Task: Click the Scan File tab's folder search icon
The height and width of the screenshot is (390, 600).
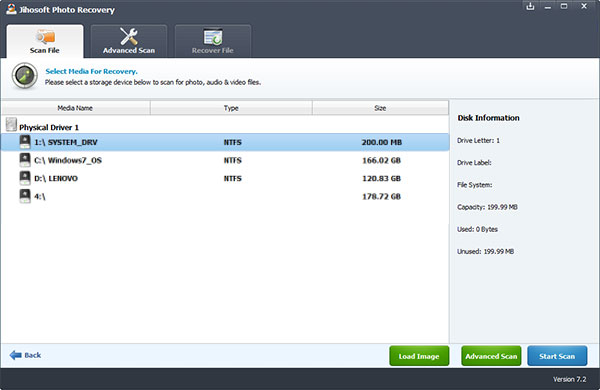Action: click(46, 37)
